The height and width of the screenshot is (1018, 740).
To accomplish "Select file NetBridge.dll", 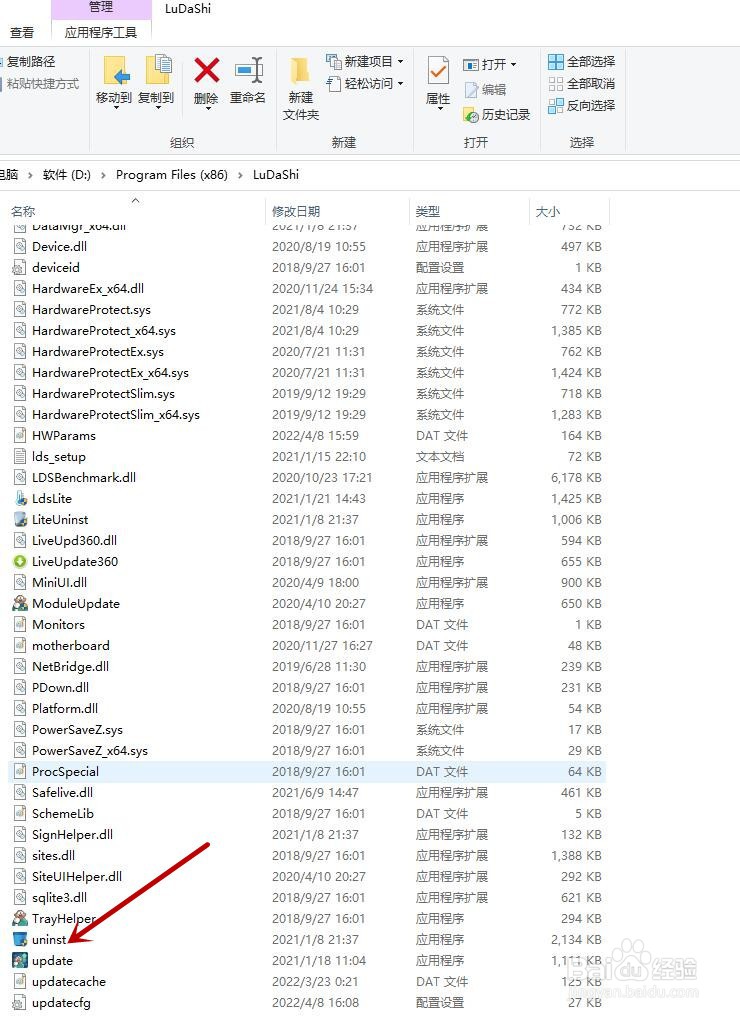I will coord(70,666).
